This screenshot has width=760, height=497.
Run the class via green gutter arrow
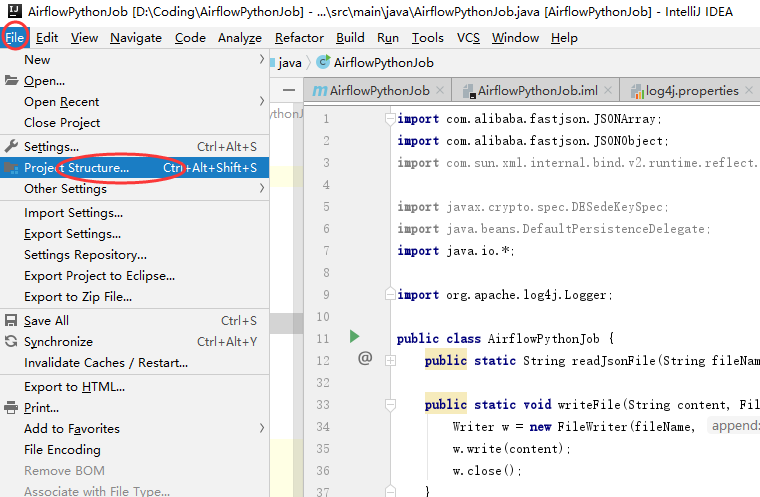coord(355,337)
